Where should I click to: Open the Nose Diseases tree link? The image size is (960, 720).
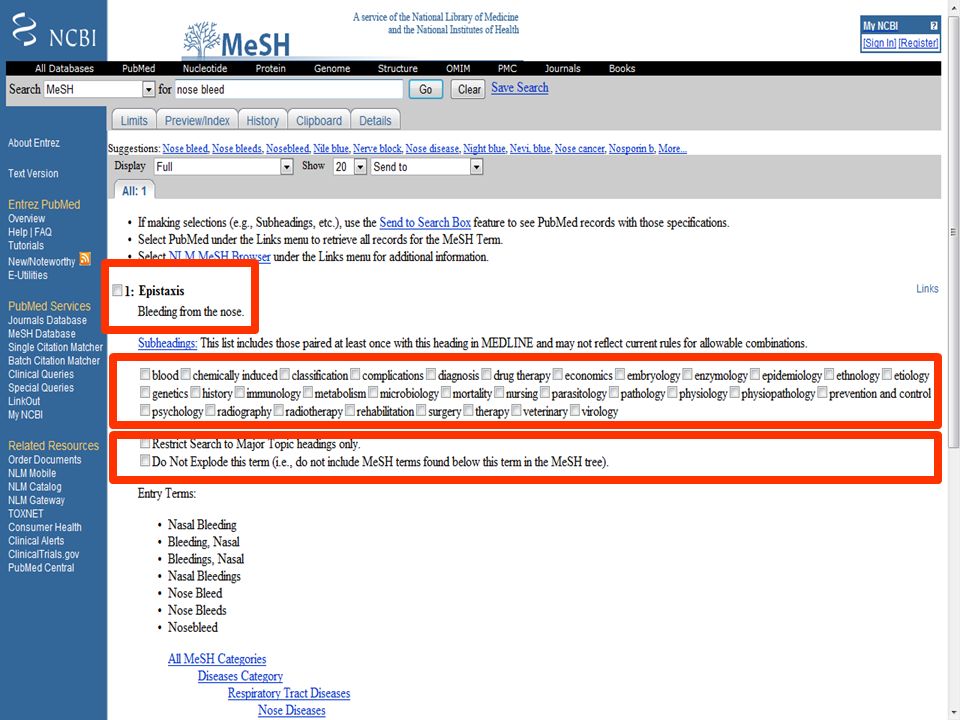[x=291, y=710]
